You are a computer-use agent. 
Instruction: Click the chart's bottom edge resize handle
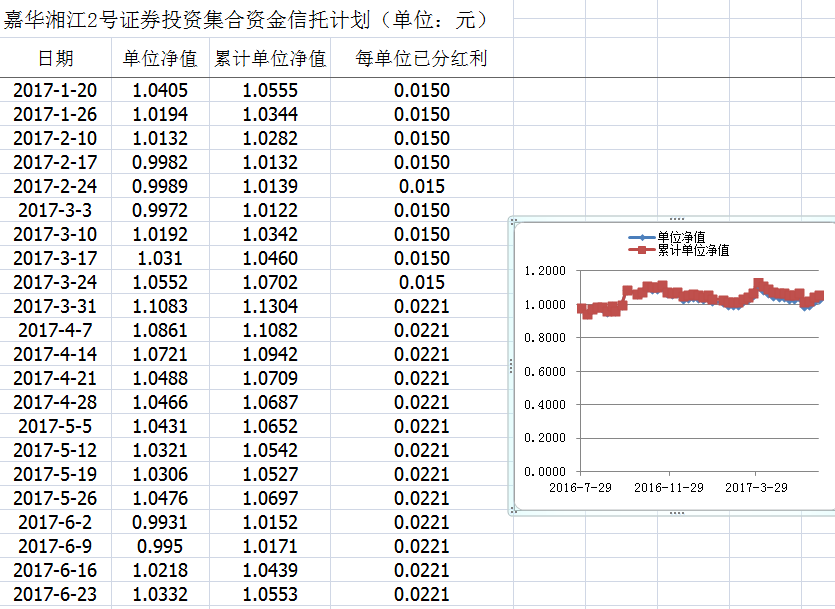pos(676,512)
